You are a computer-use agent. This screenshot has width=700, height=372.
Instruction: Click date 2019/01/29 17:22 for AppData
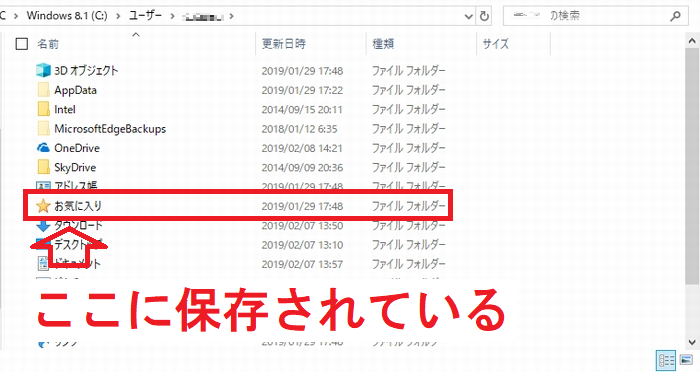(x=302, y=90)
